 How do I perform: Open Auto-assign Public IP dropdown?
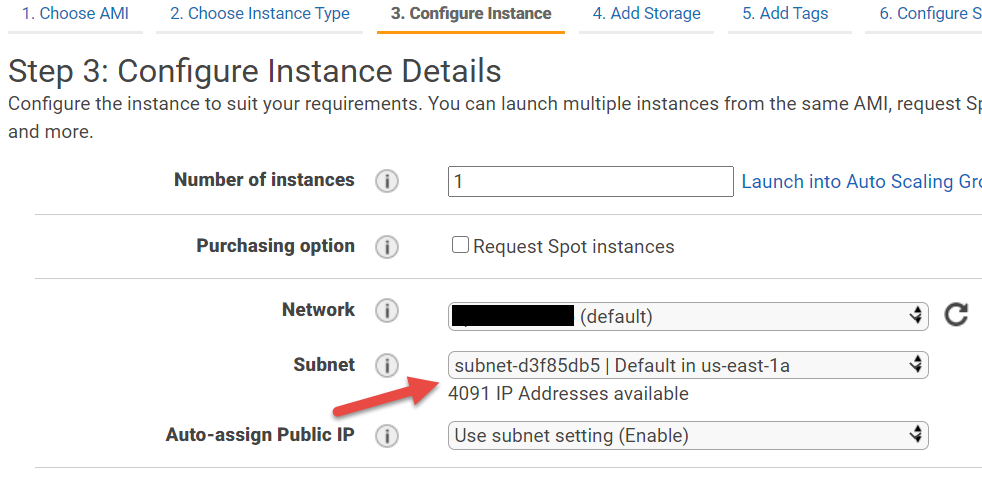tap(688, 435)
